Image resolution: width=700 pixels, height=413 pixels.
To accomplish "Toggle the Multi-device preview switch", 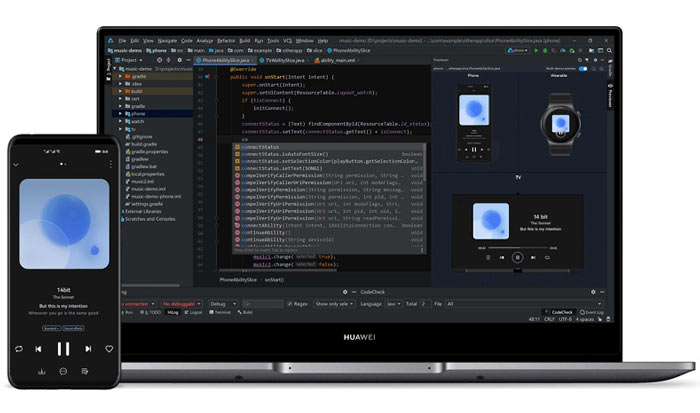I will click(583, 69).
